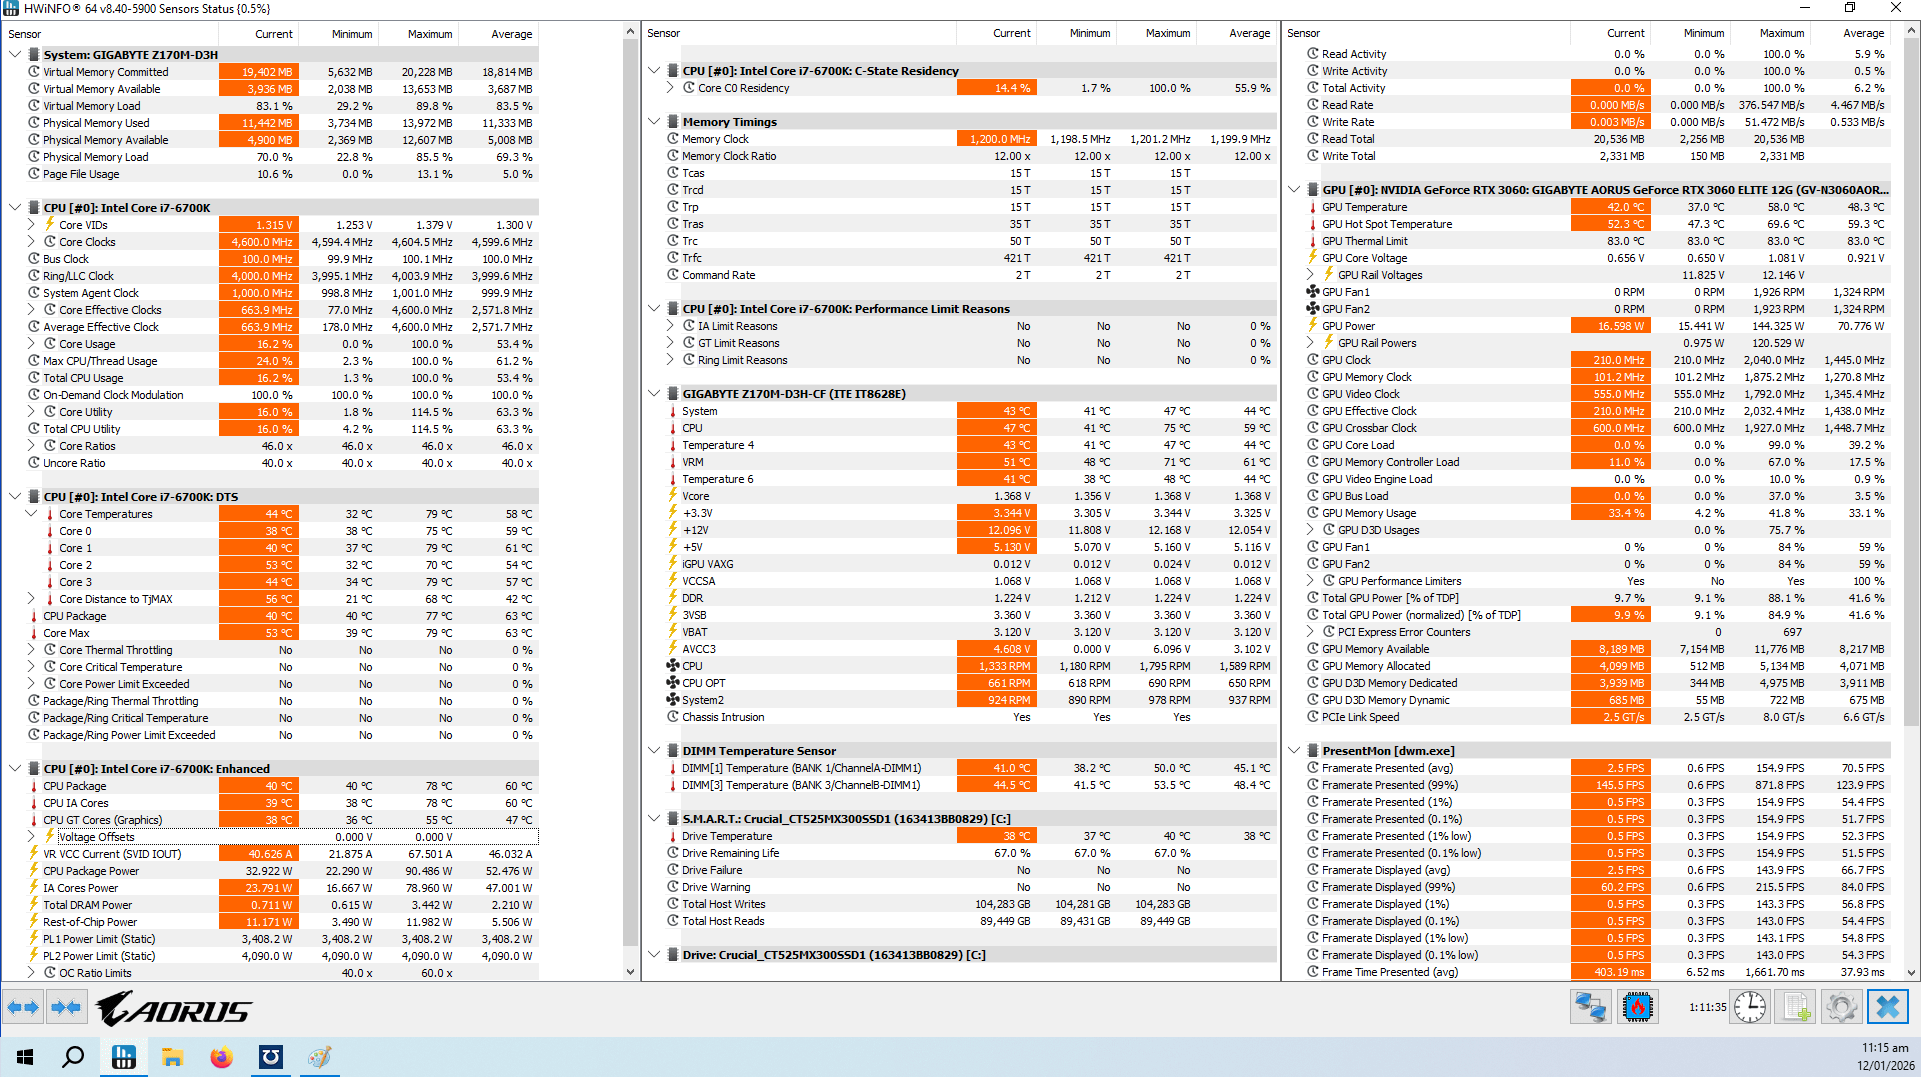
Task: Click the shrink columns arrows button
Action: [66, 1007]
